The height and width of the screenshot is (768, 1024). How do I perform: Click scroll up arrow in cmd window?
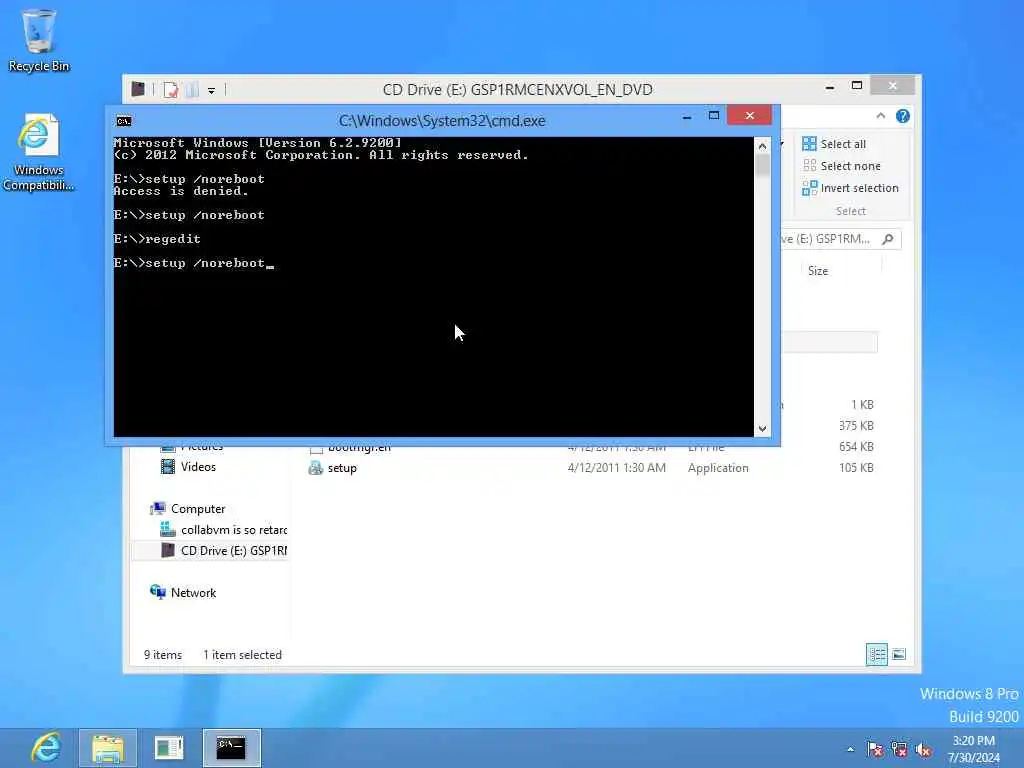click(762, 146)
